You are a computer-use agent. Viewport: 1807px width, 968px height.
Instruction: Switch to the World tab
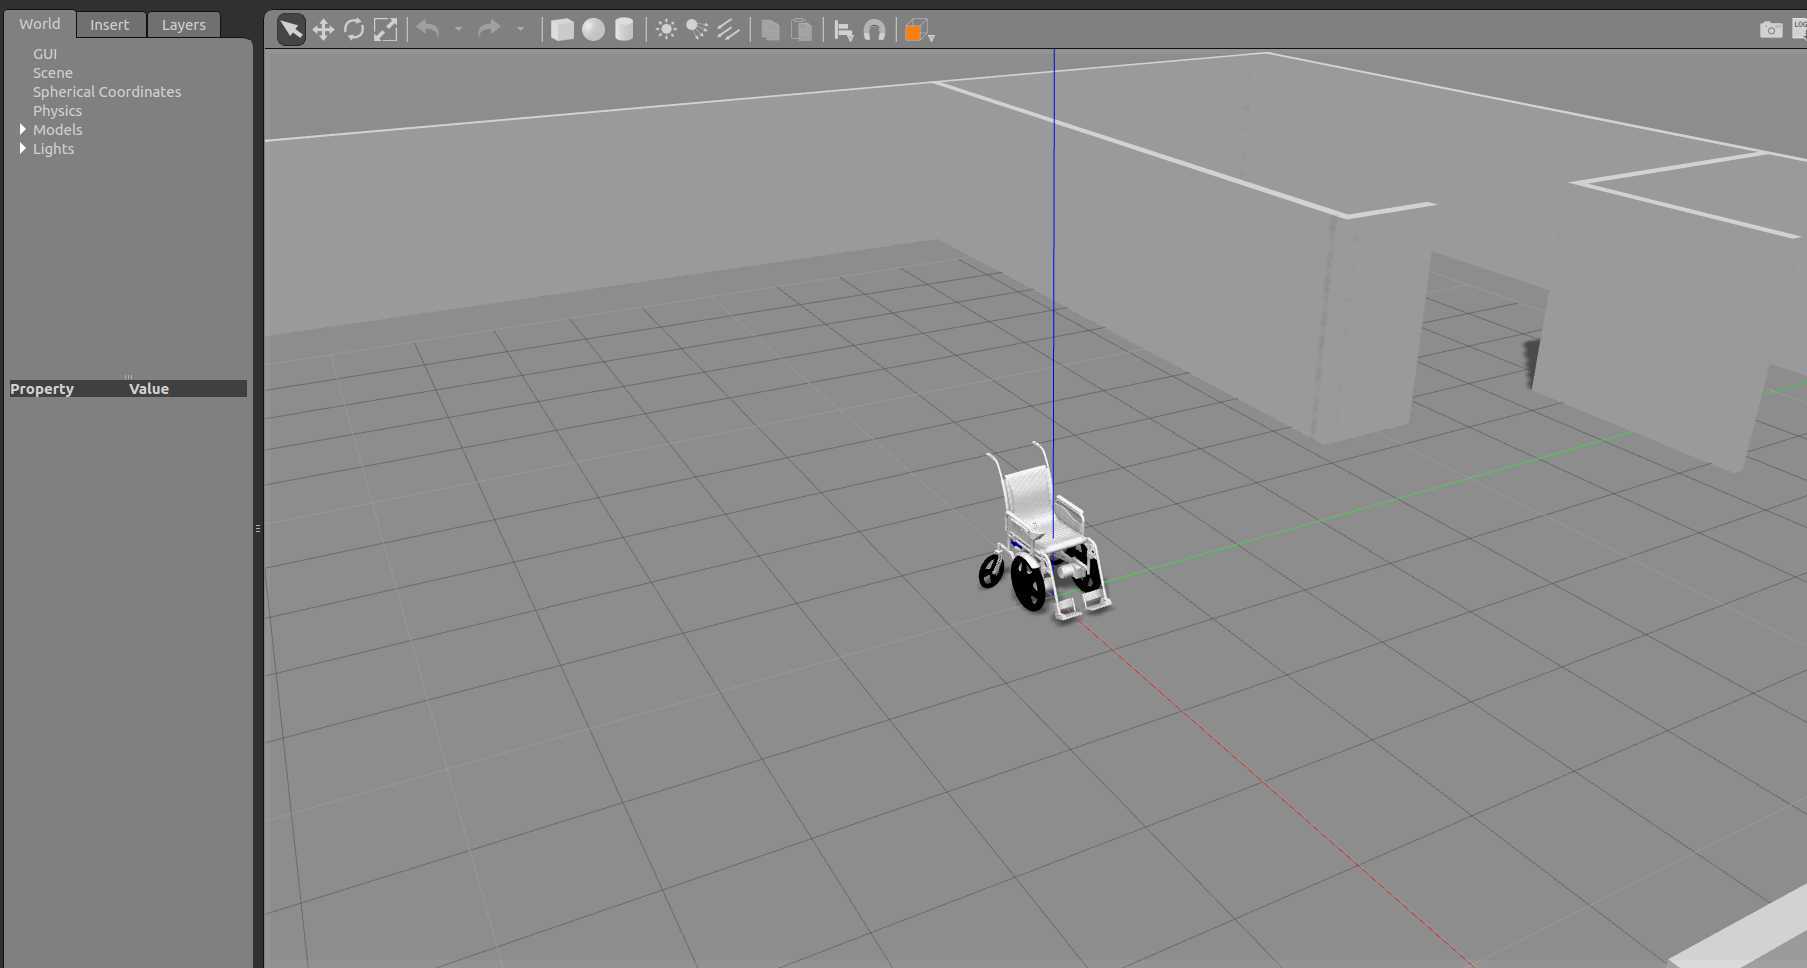(x=40, y=24)
